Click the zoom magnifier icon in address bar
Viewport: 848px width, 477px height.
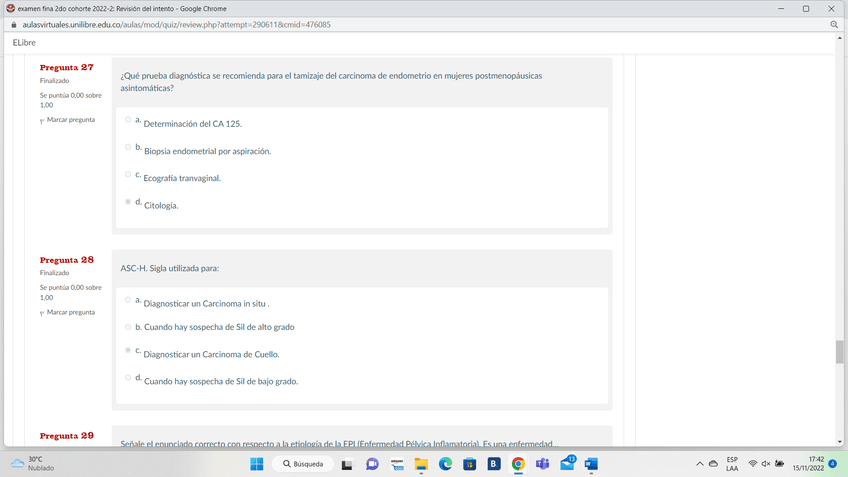point(834,24)
